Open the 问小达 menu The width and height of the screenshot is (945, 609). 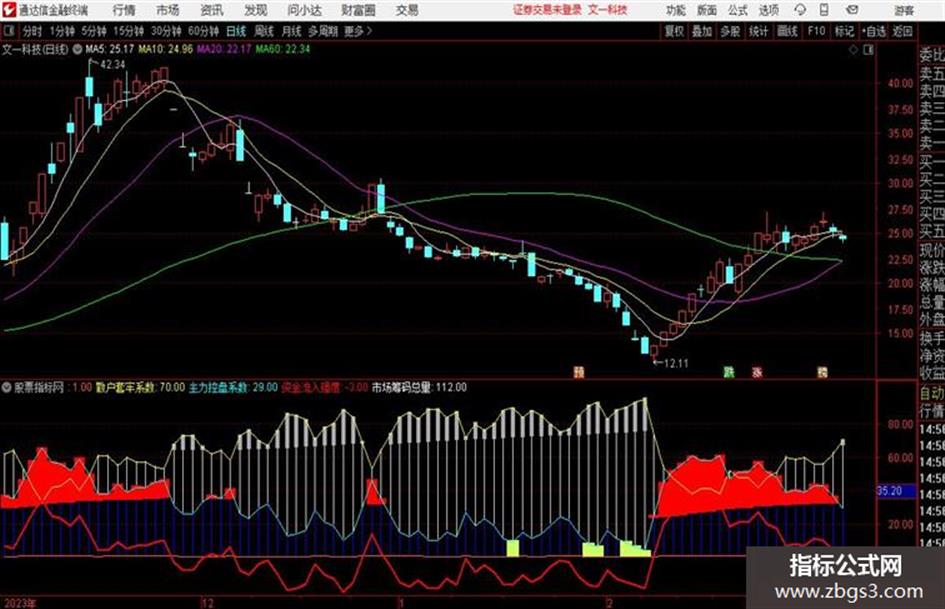pos(304,10)
